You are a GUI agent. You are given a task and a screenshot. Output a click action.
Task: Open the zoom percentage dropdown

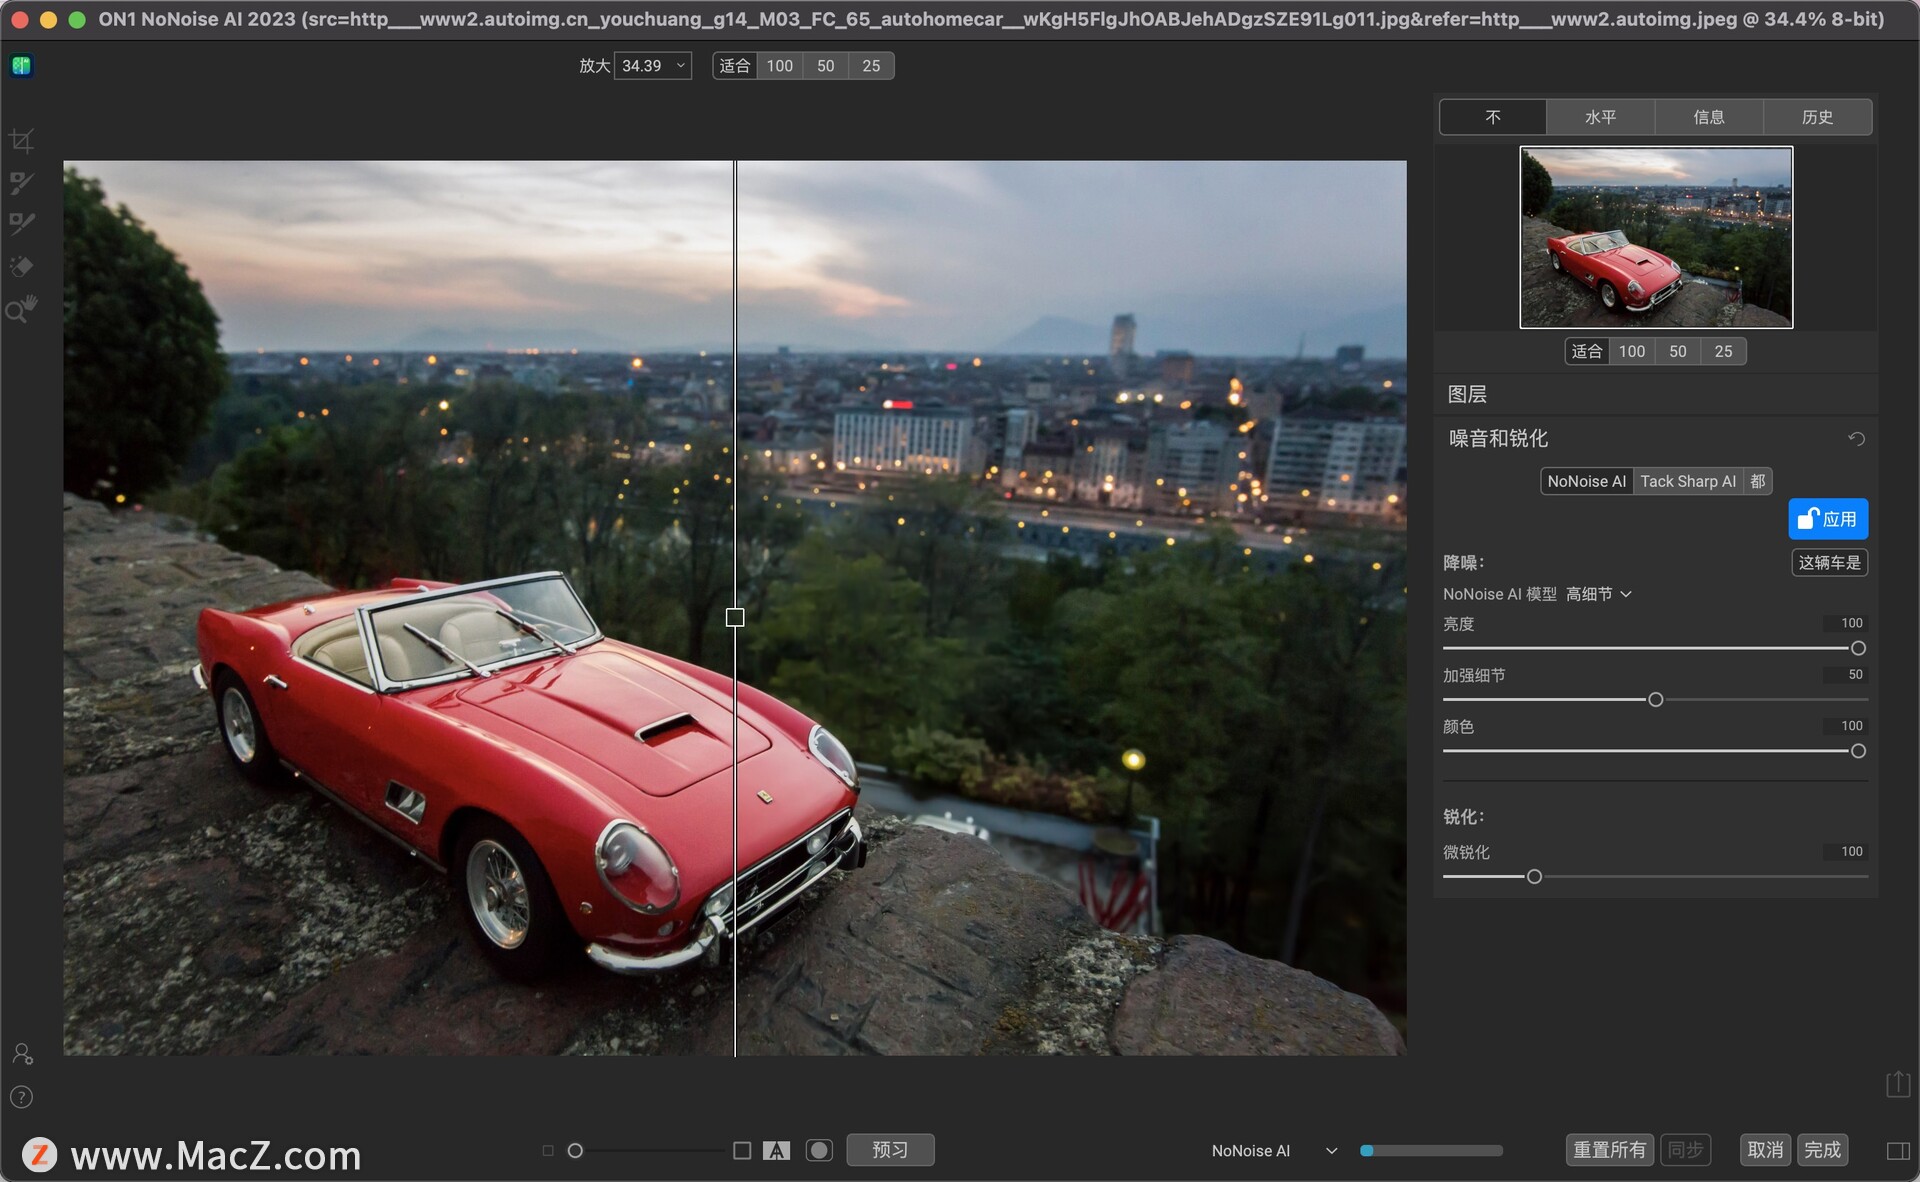point(652,66)
